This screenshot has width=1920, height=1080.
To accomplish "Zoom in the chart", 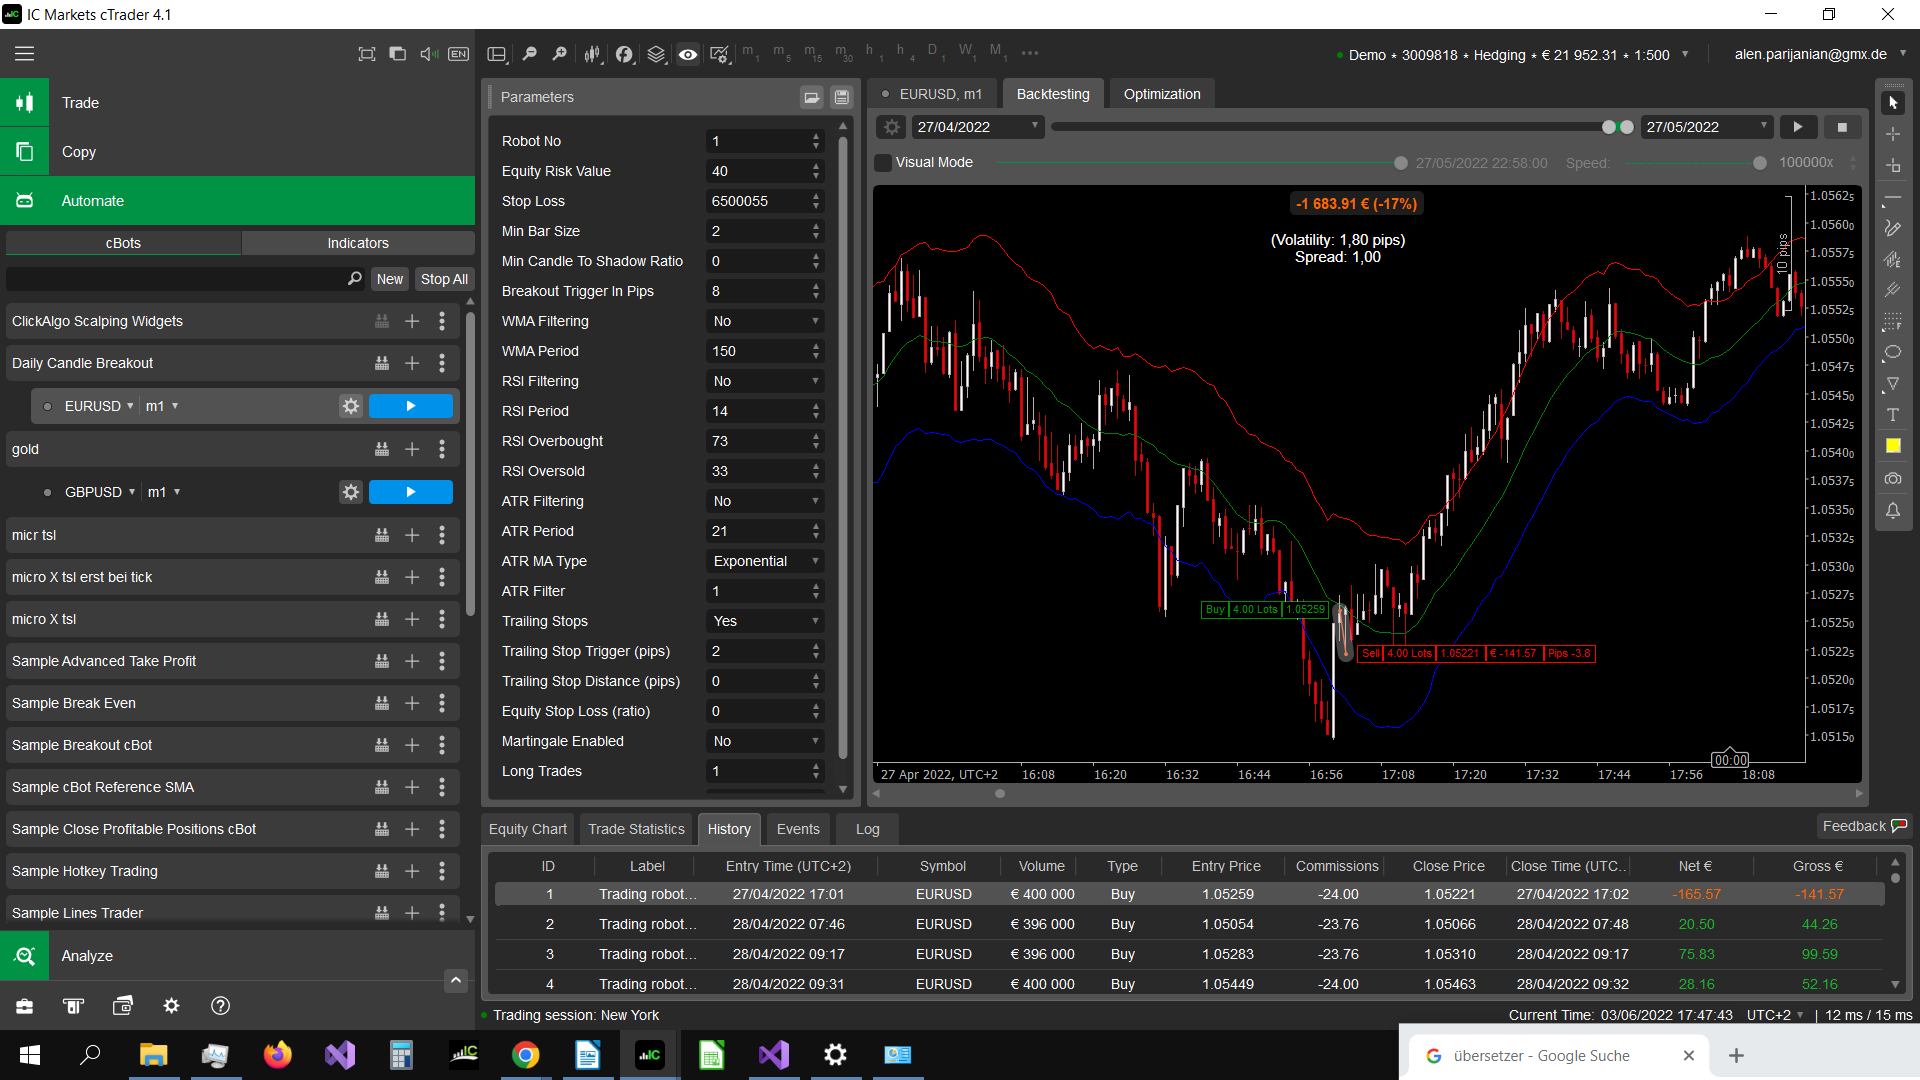I will 560,54.
